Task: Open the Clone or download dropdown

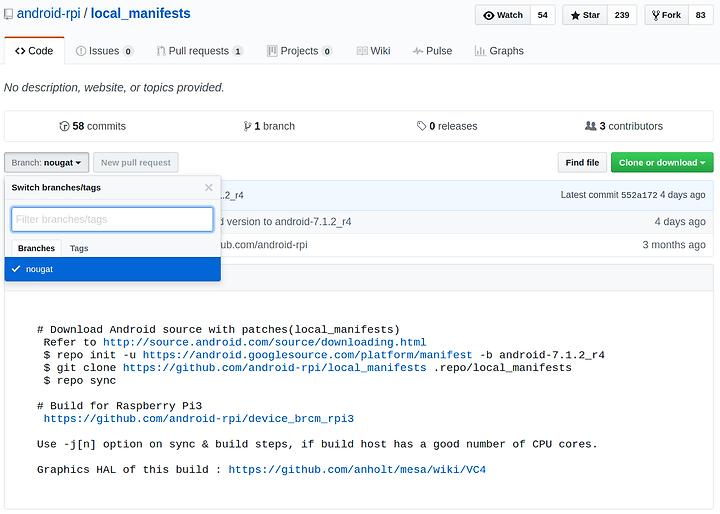Action: [662, 163]
